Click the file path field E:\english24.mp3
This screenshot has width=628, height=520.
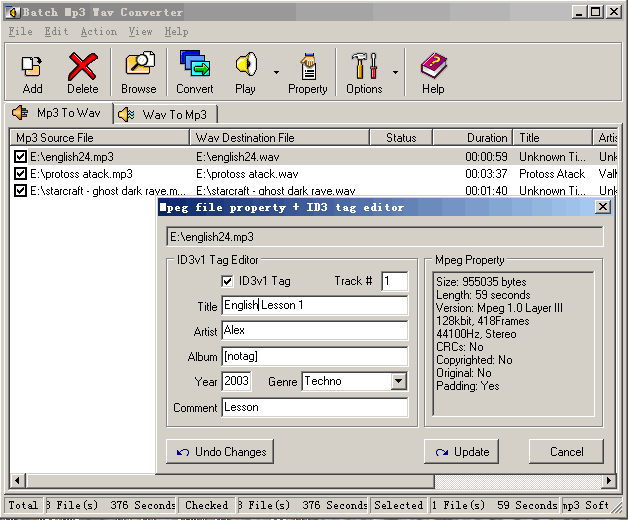384,237
